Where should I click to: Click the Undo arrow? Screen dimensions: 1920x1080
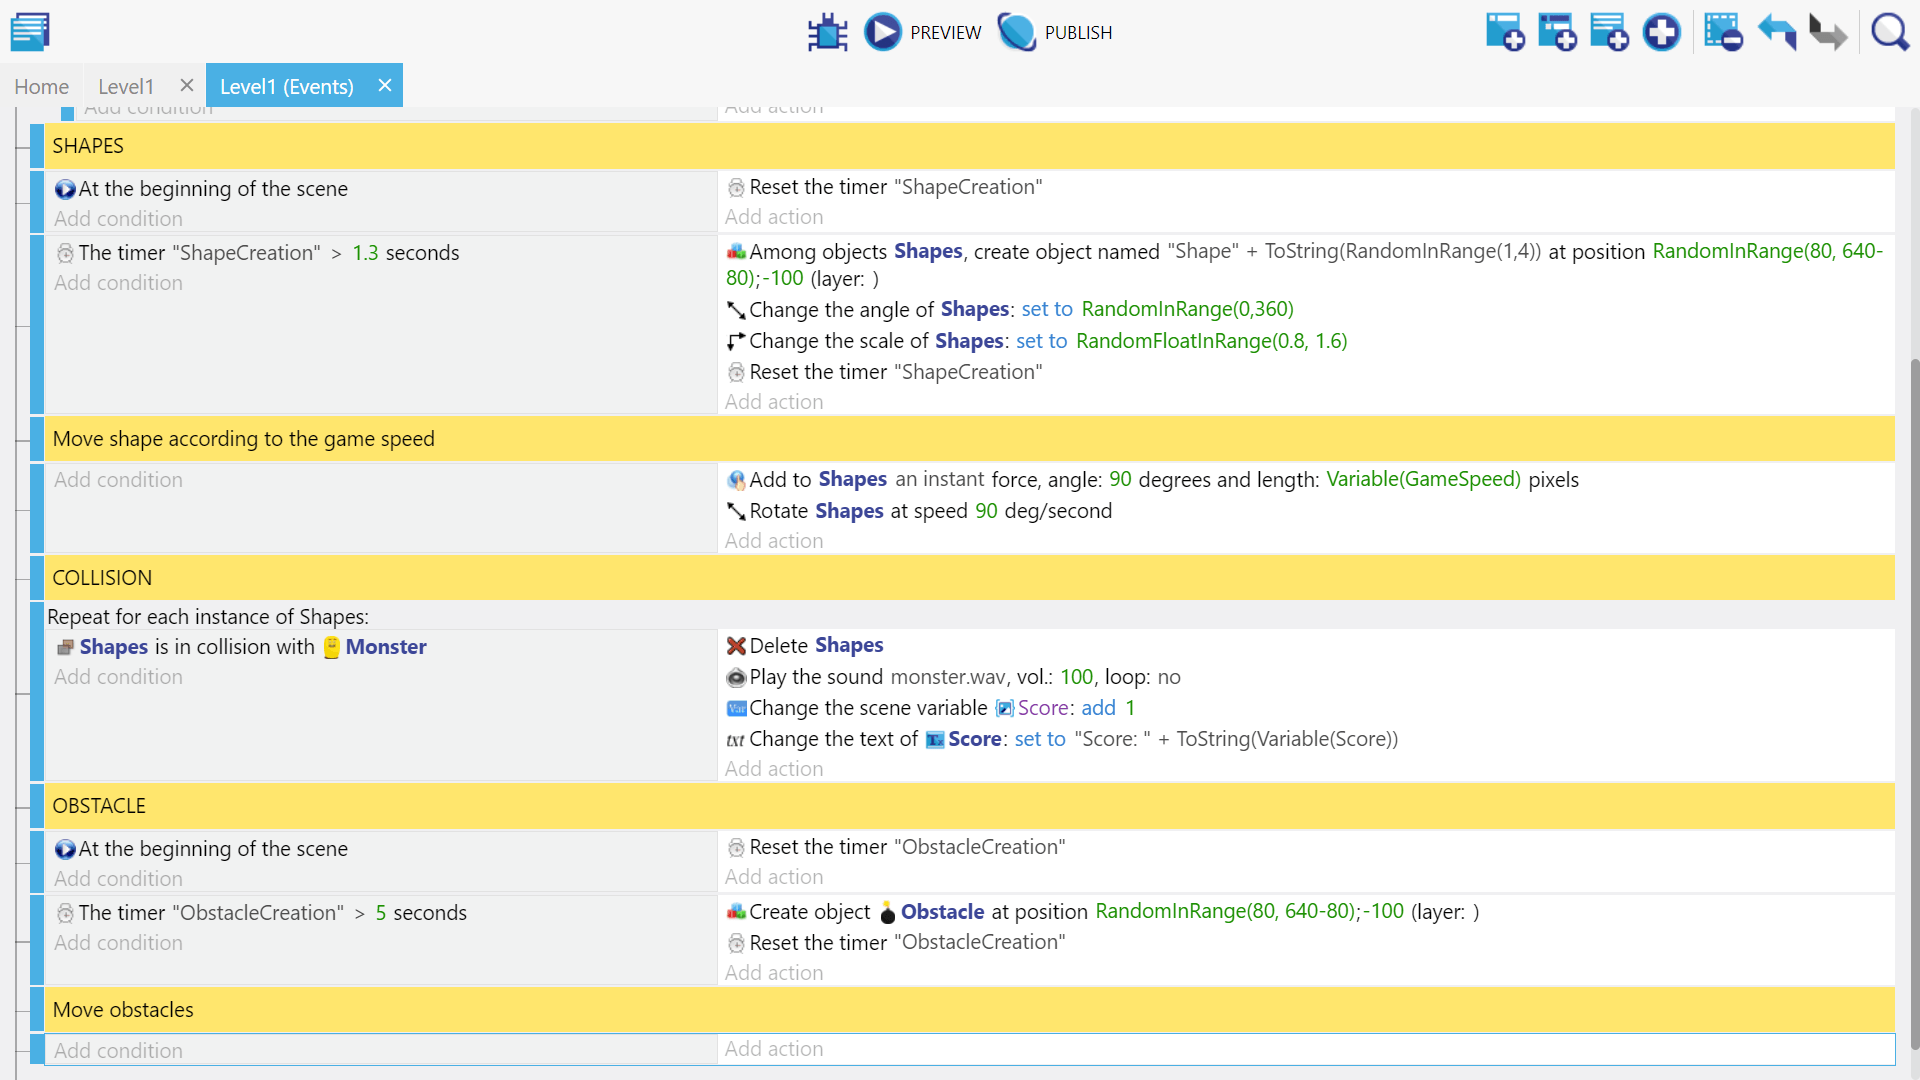1777,32
